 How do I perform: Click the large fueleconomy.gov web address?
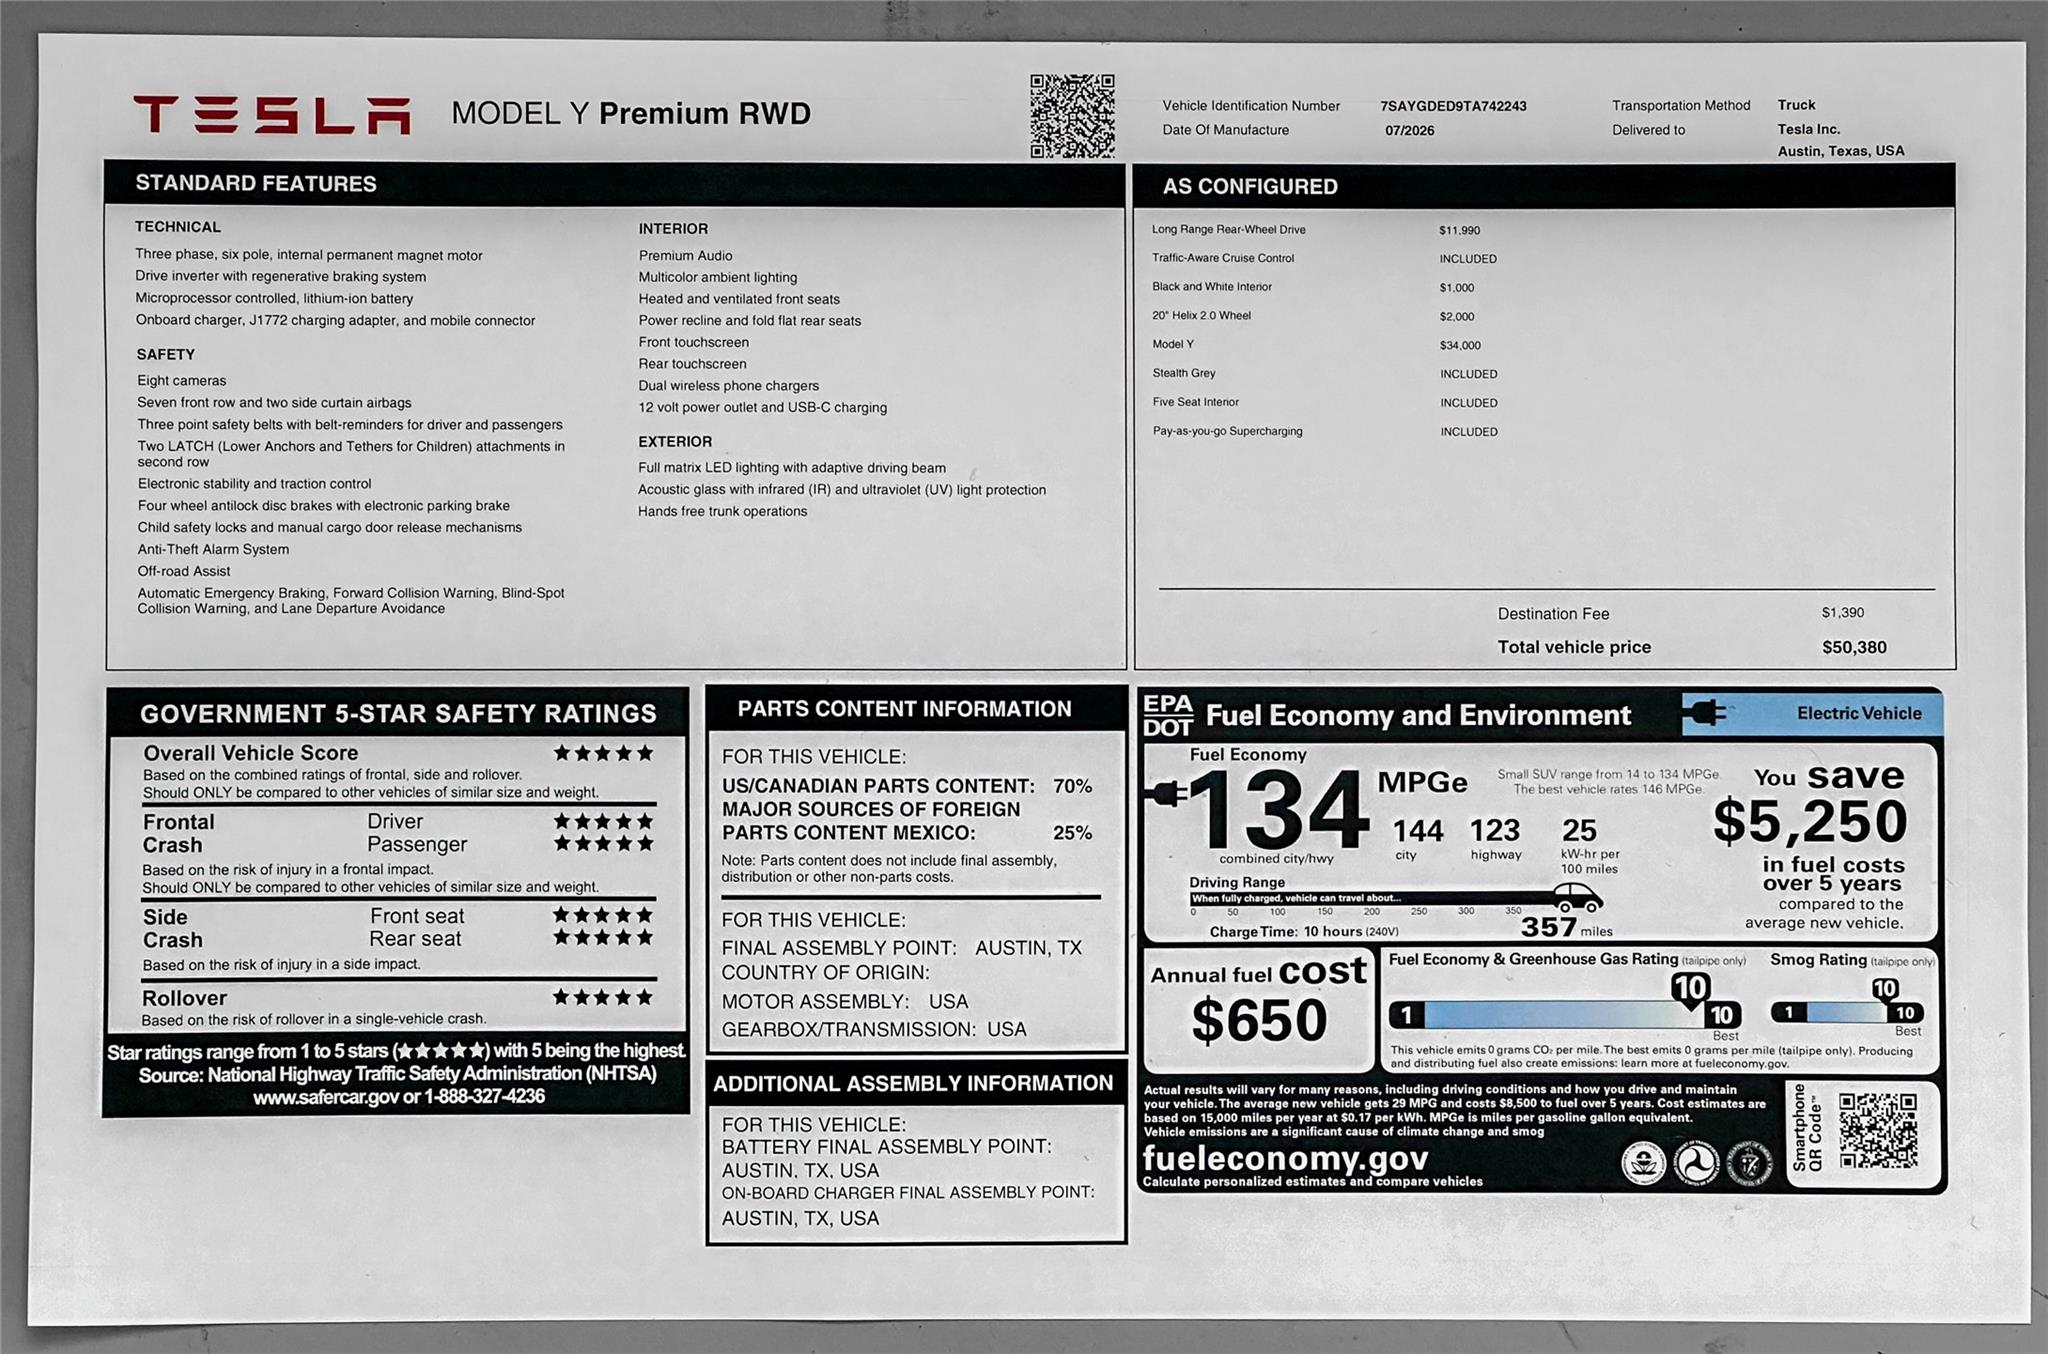click(x=1285, y=1158)
